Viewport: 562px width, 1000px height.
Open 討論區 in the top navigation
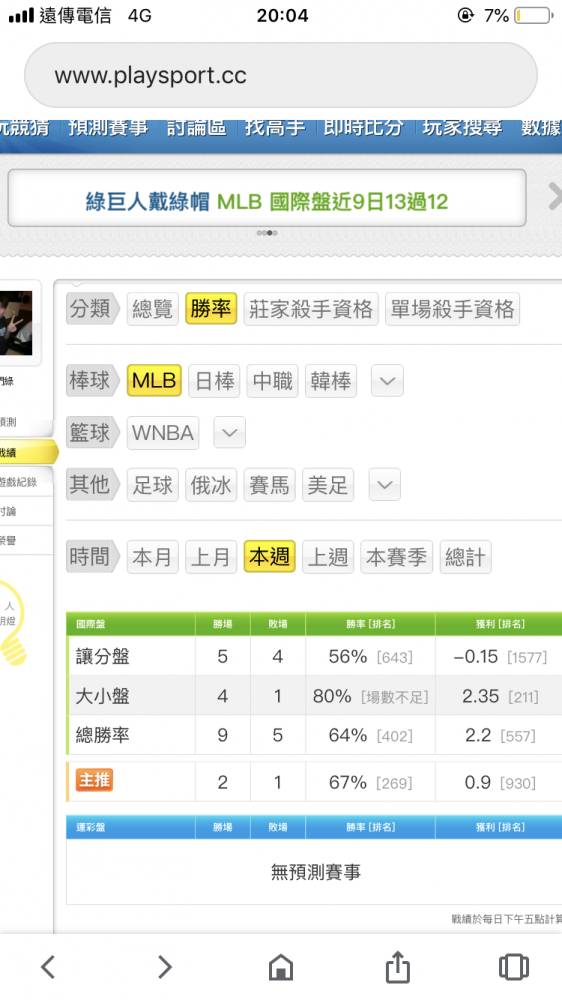click(x=196, y=127)
